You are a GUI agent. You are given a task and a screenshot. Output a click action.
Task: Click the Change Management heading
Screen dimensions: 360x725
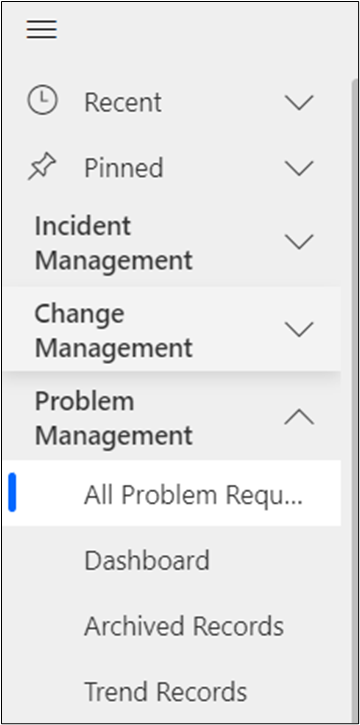(114, 330)
